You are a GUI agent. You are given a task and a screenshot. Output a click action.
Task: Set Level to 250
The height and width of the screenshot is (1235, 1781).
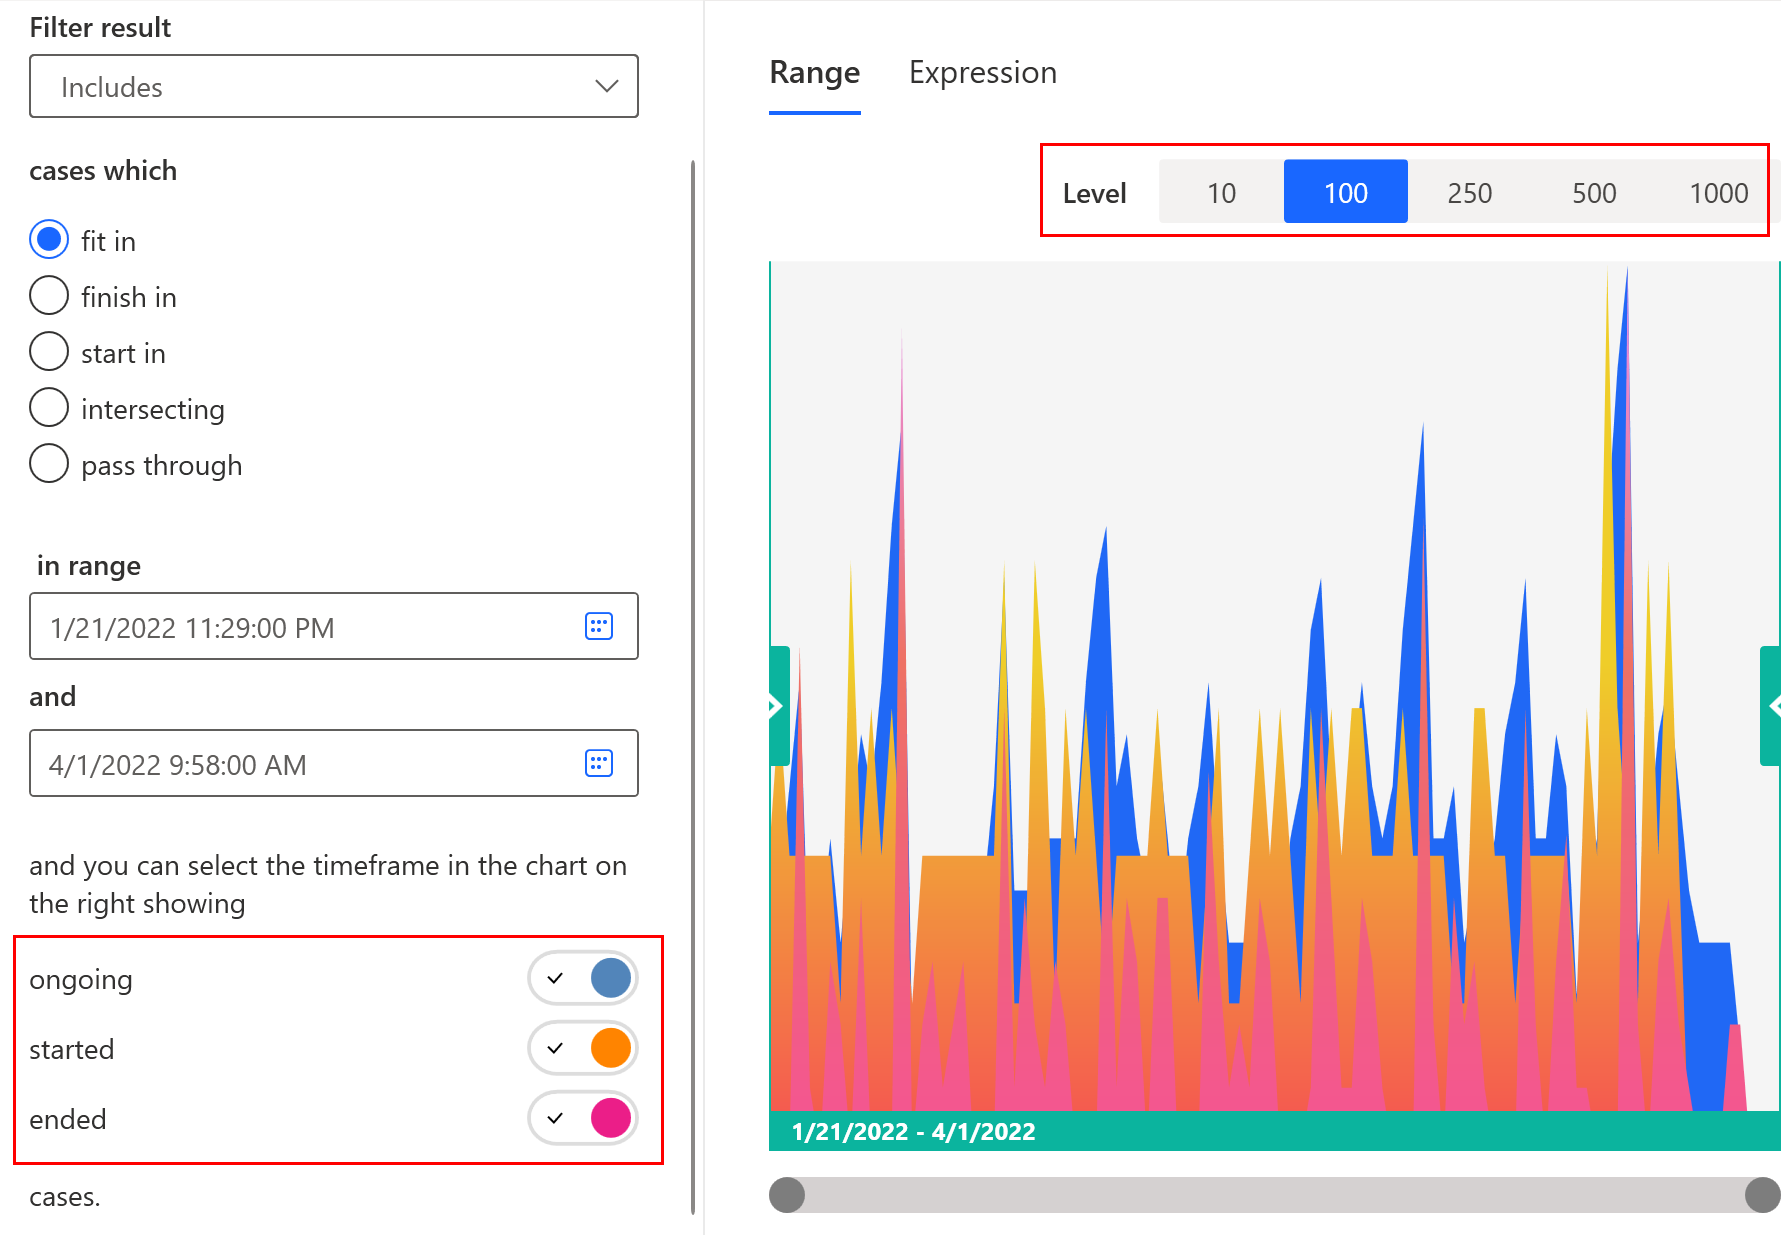tap(1470, 192)
